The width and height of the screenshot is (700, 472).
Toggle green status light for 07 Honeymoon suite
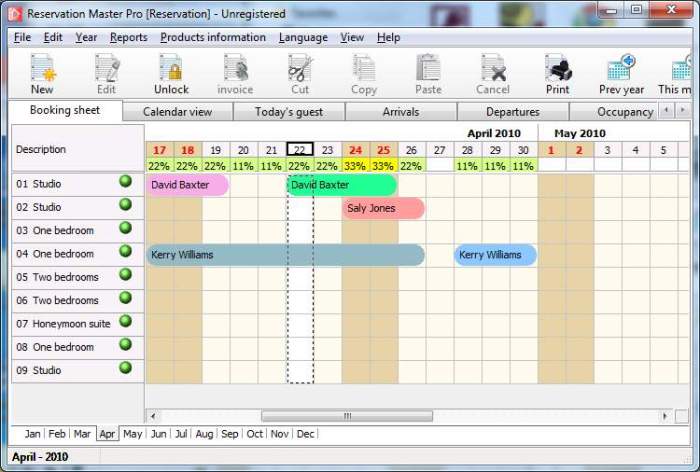tap(126, 321)
